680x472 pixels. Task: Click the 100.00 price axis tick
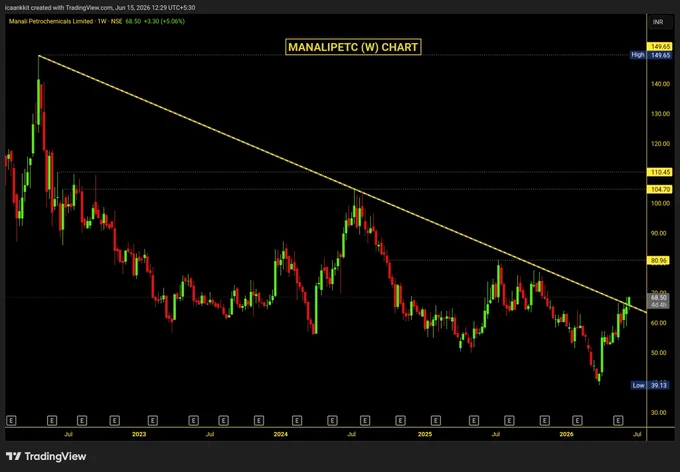[x=660, y=203]
